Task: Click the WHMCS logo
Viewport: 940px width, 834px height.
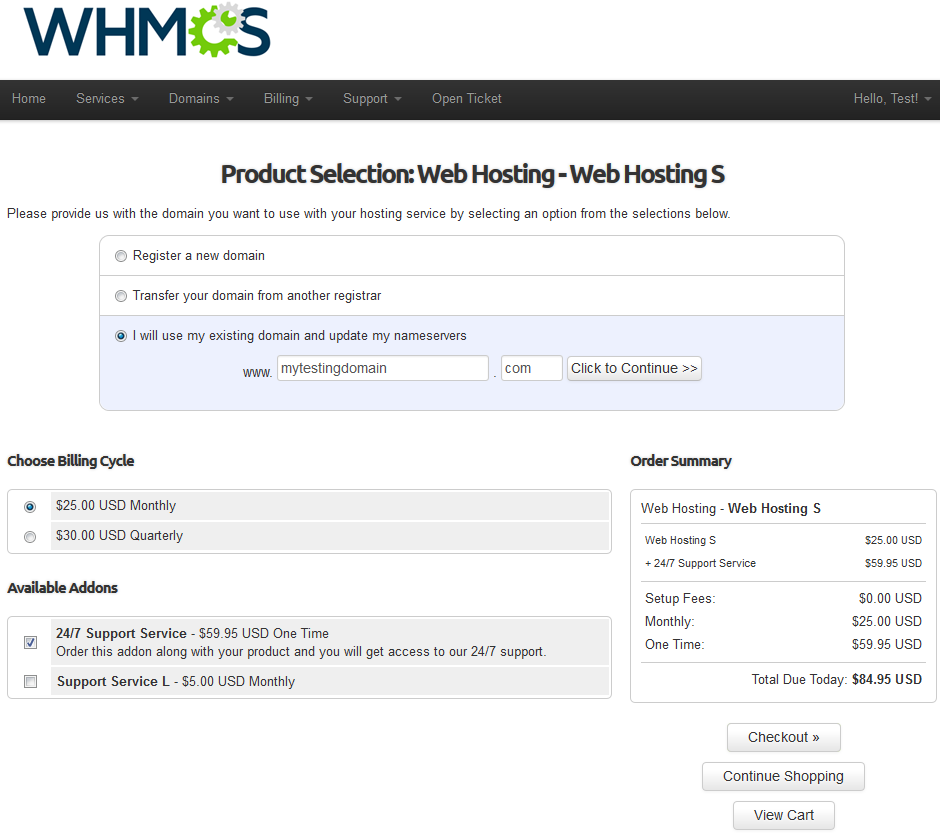Action: (147, 30)
